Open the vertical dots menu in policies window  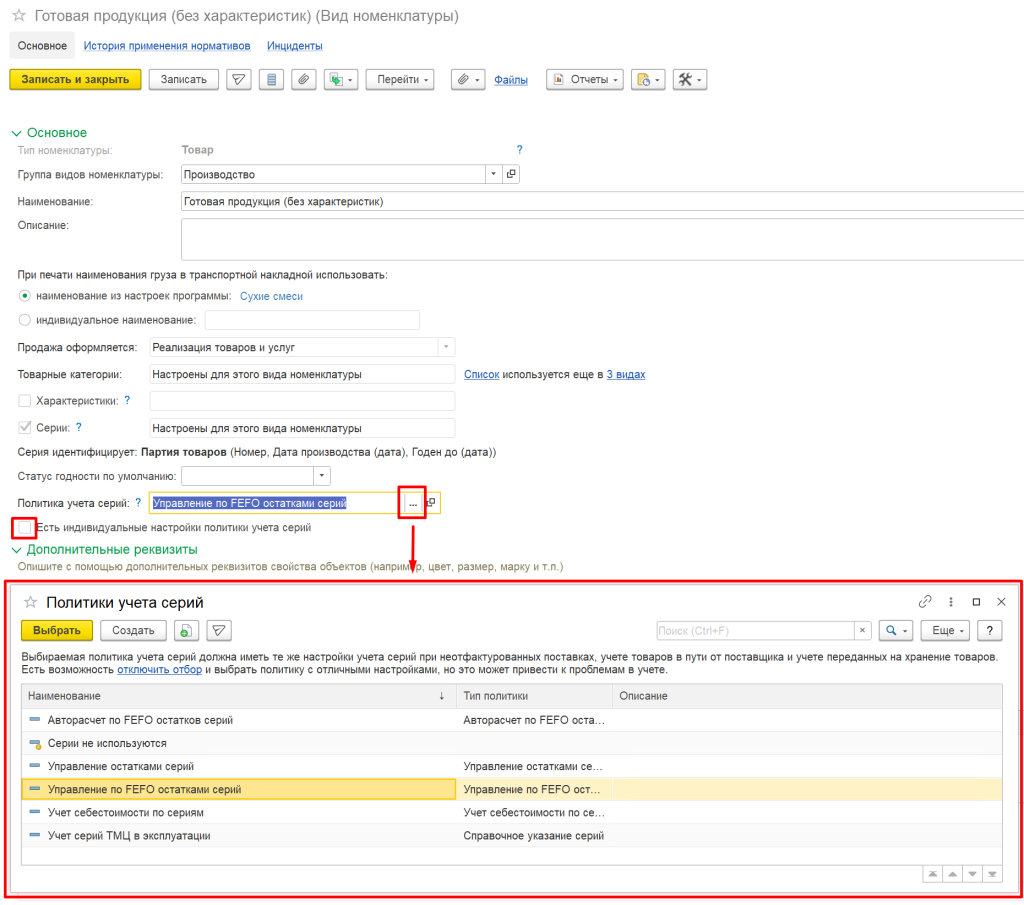951,601
